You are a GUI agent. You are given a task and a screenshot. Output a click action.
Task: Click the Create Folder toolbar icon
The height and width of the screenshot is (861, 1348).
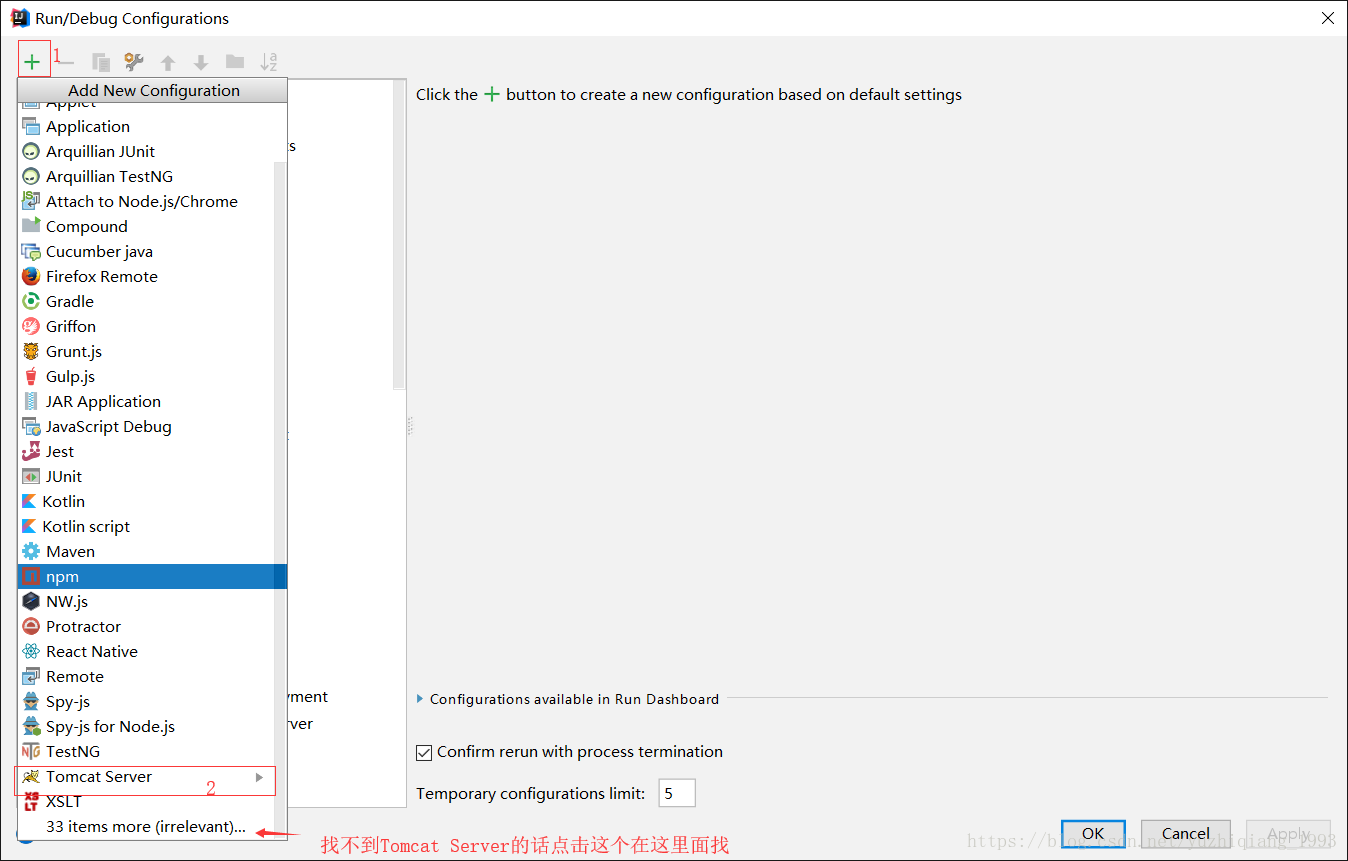(235, 62)
